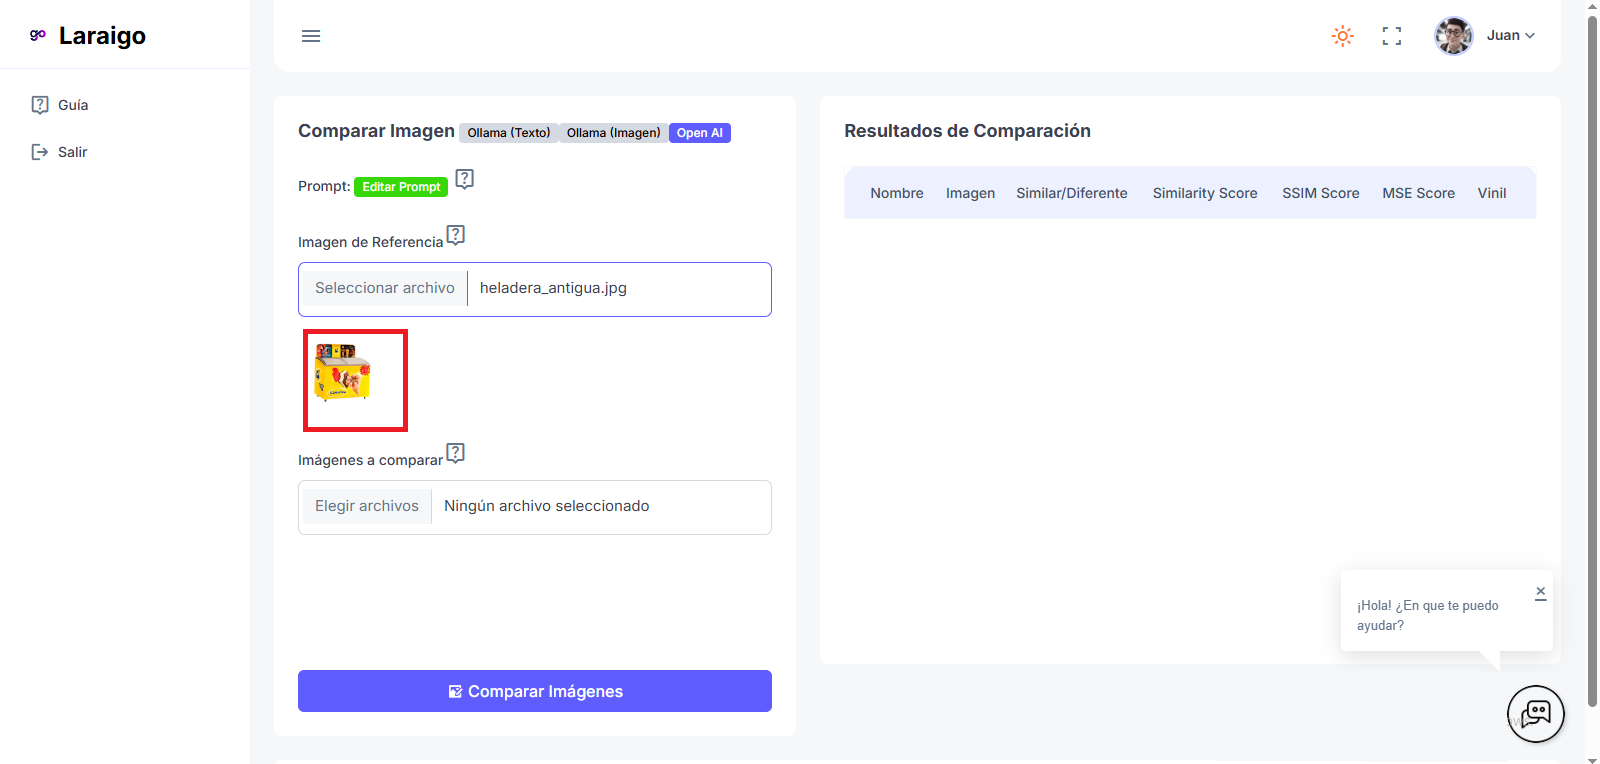Select the Ollama (Texto) model option
The height and width of the screenshot is (764, 1600).
[x=508, y=133]
